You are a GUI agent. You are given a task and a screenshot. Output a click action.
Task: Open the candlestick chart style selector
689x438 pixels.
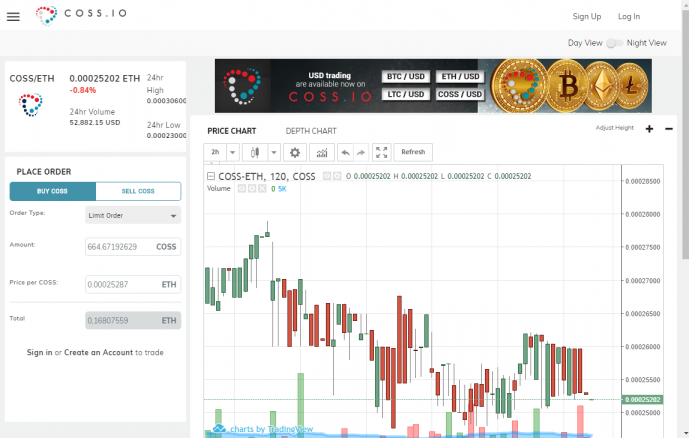(255, 152)
